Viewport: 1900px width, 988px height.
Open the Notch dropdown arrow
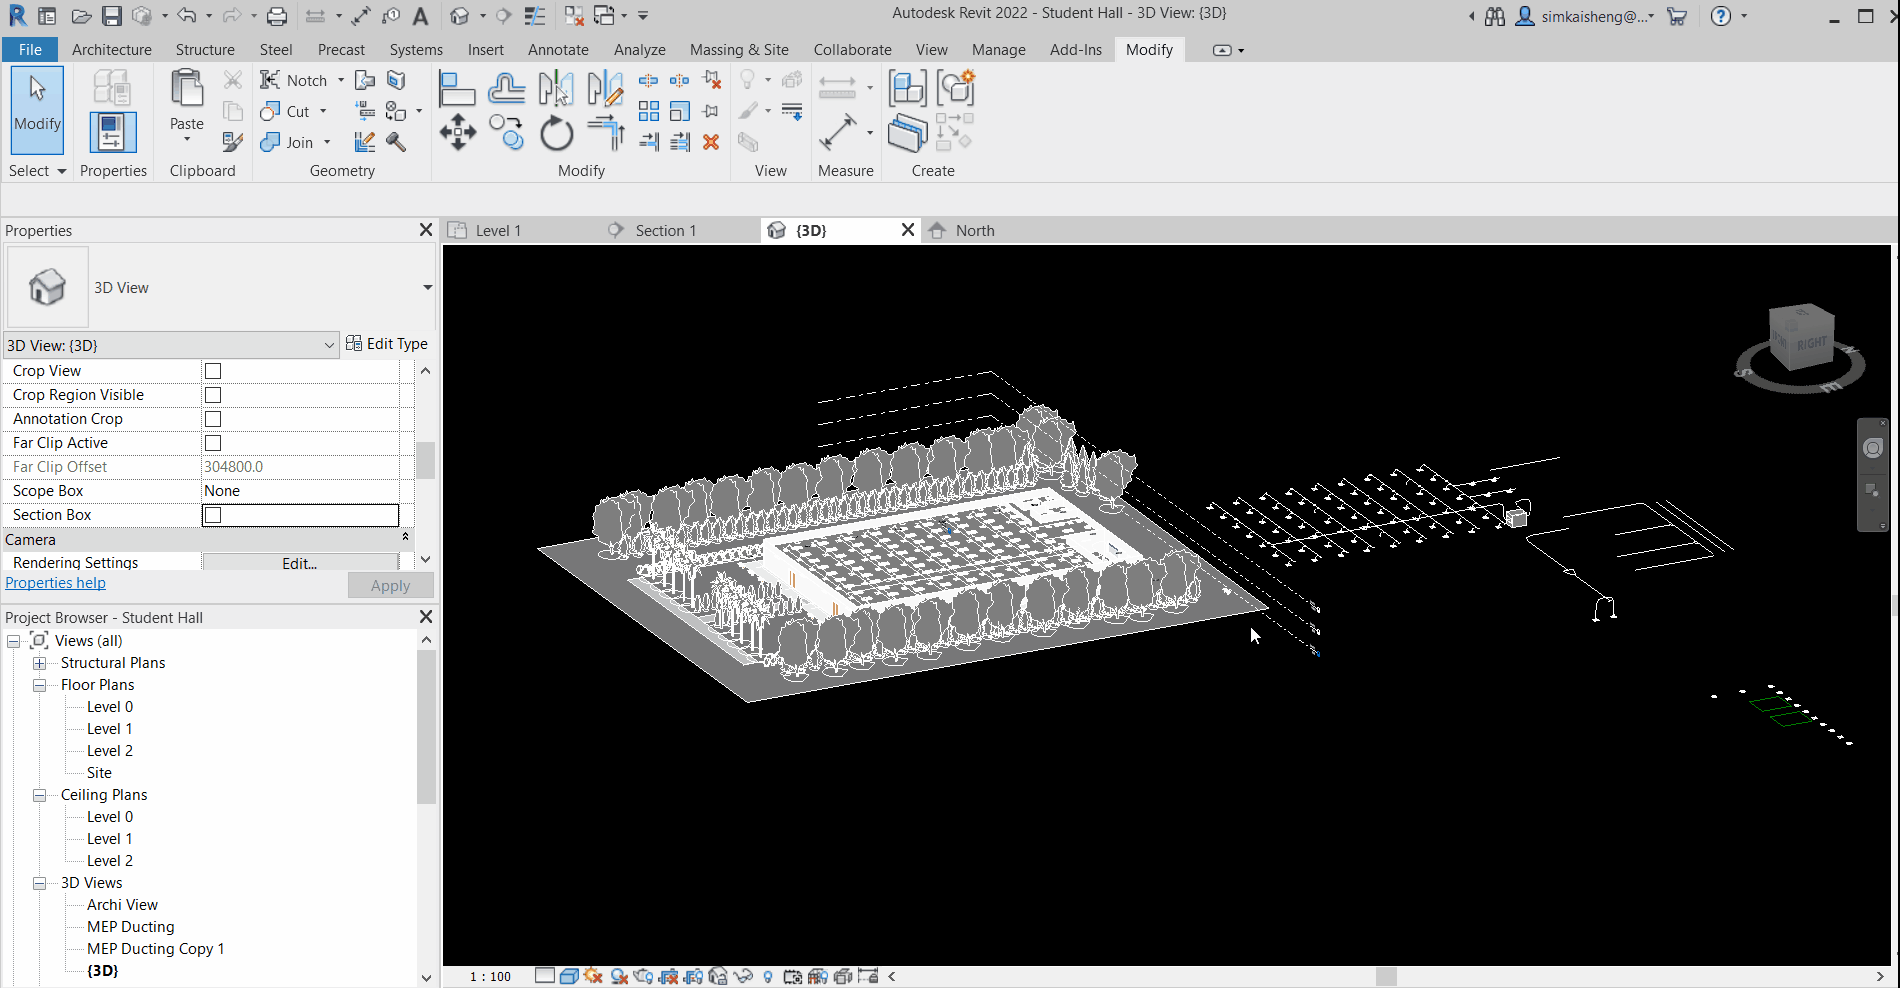click(x=341, y=80)
